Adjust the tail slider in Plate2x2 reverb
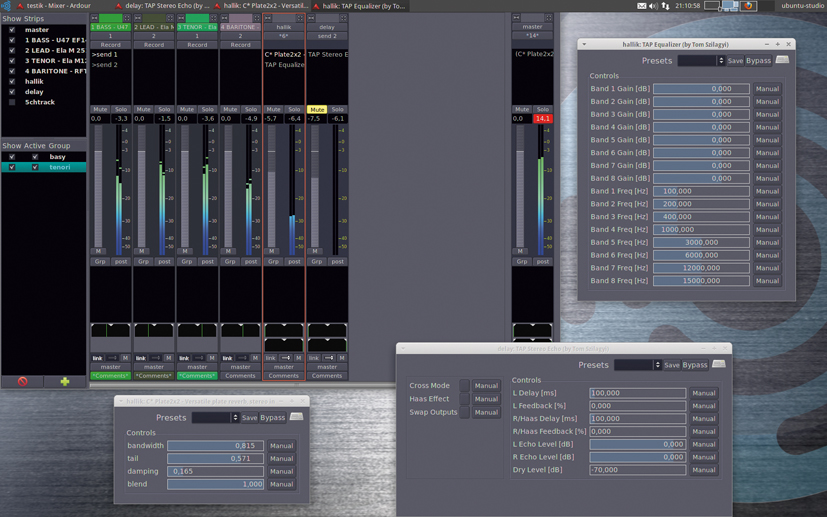 pyautogui.click(x=215, y=458)
